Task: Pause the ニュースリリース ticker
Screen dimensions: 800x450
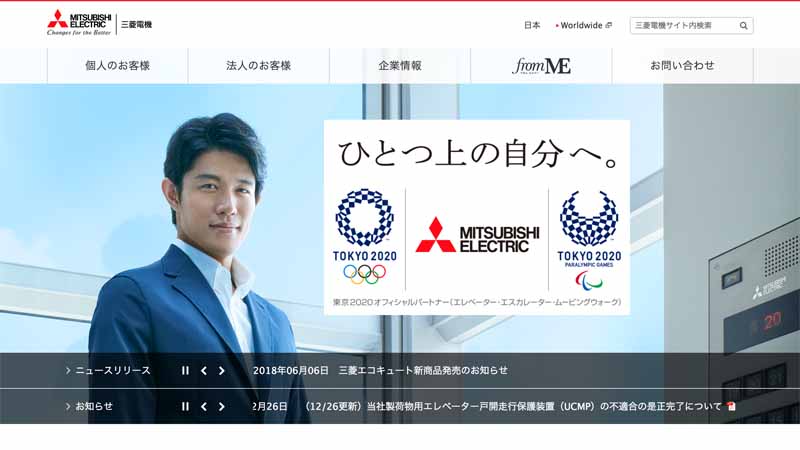Action: pos(185,371)
